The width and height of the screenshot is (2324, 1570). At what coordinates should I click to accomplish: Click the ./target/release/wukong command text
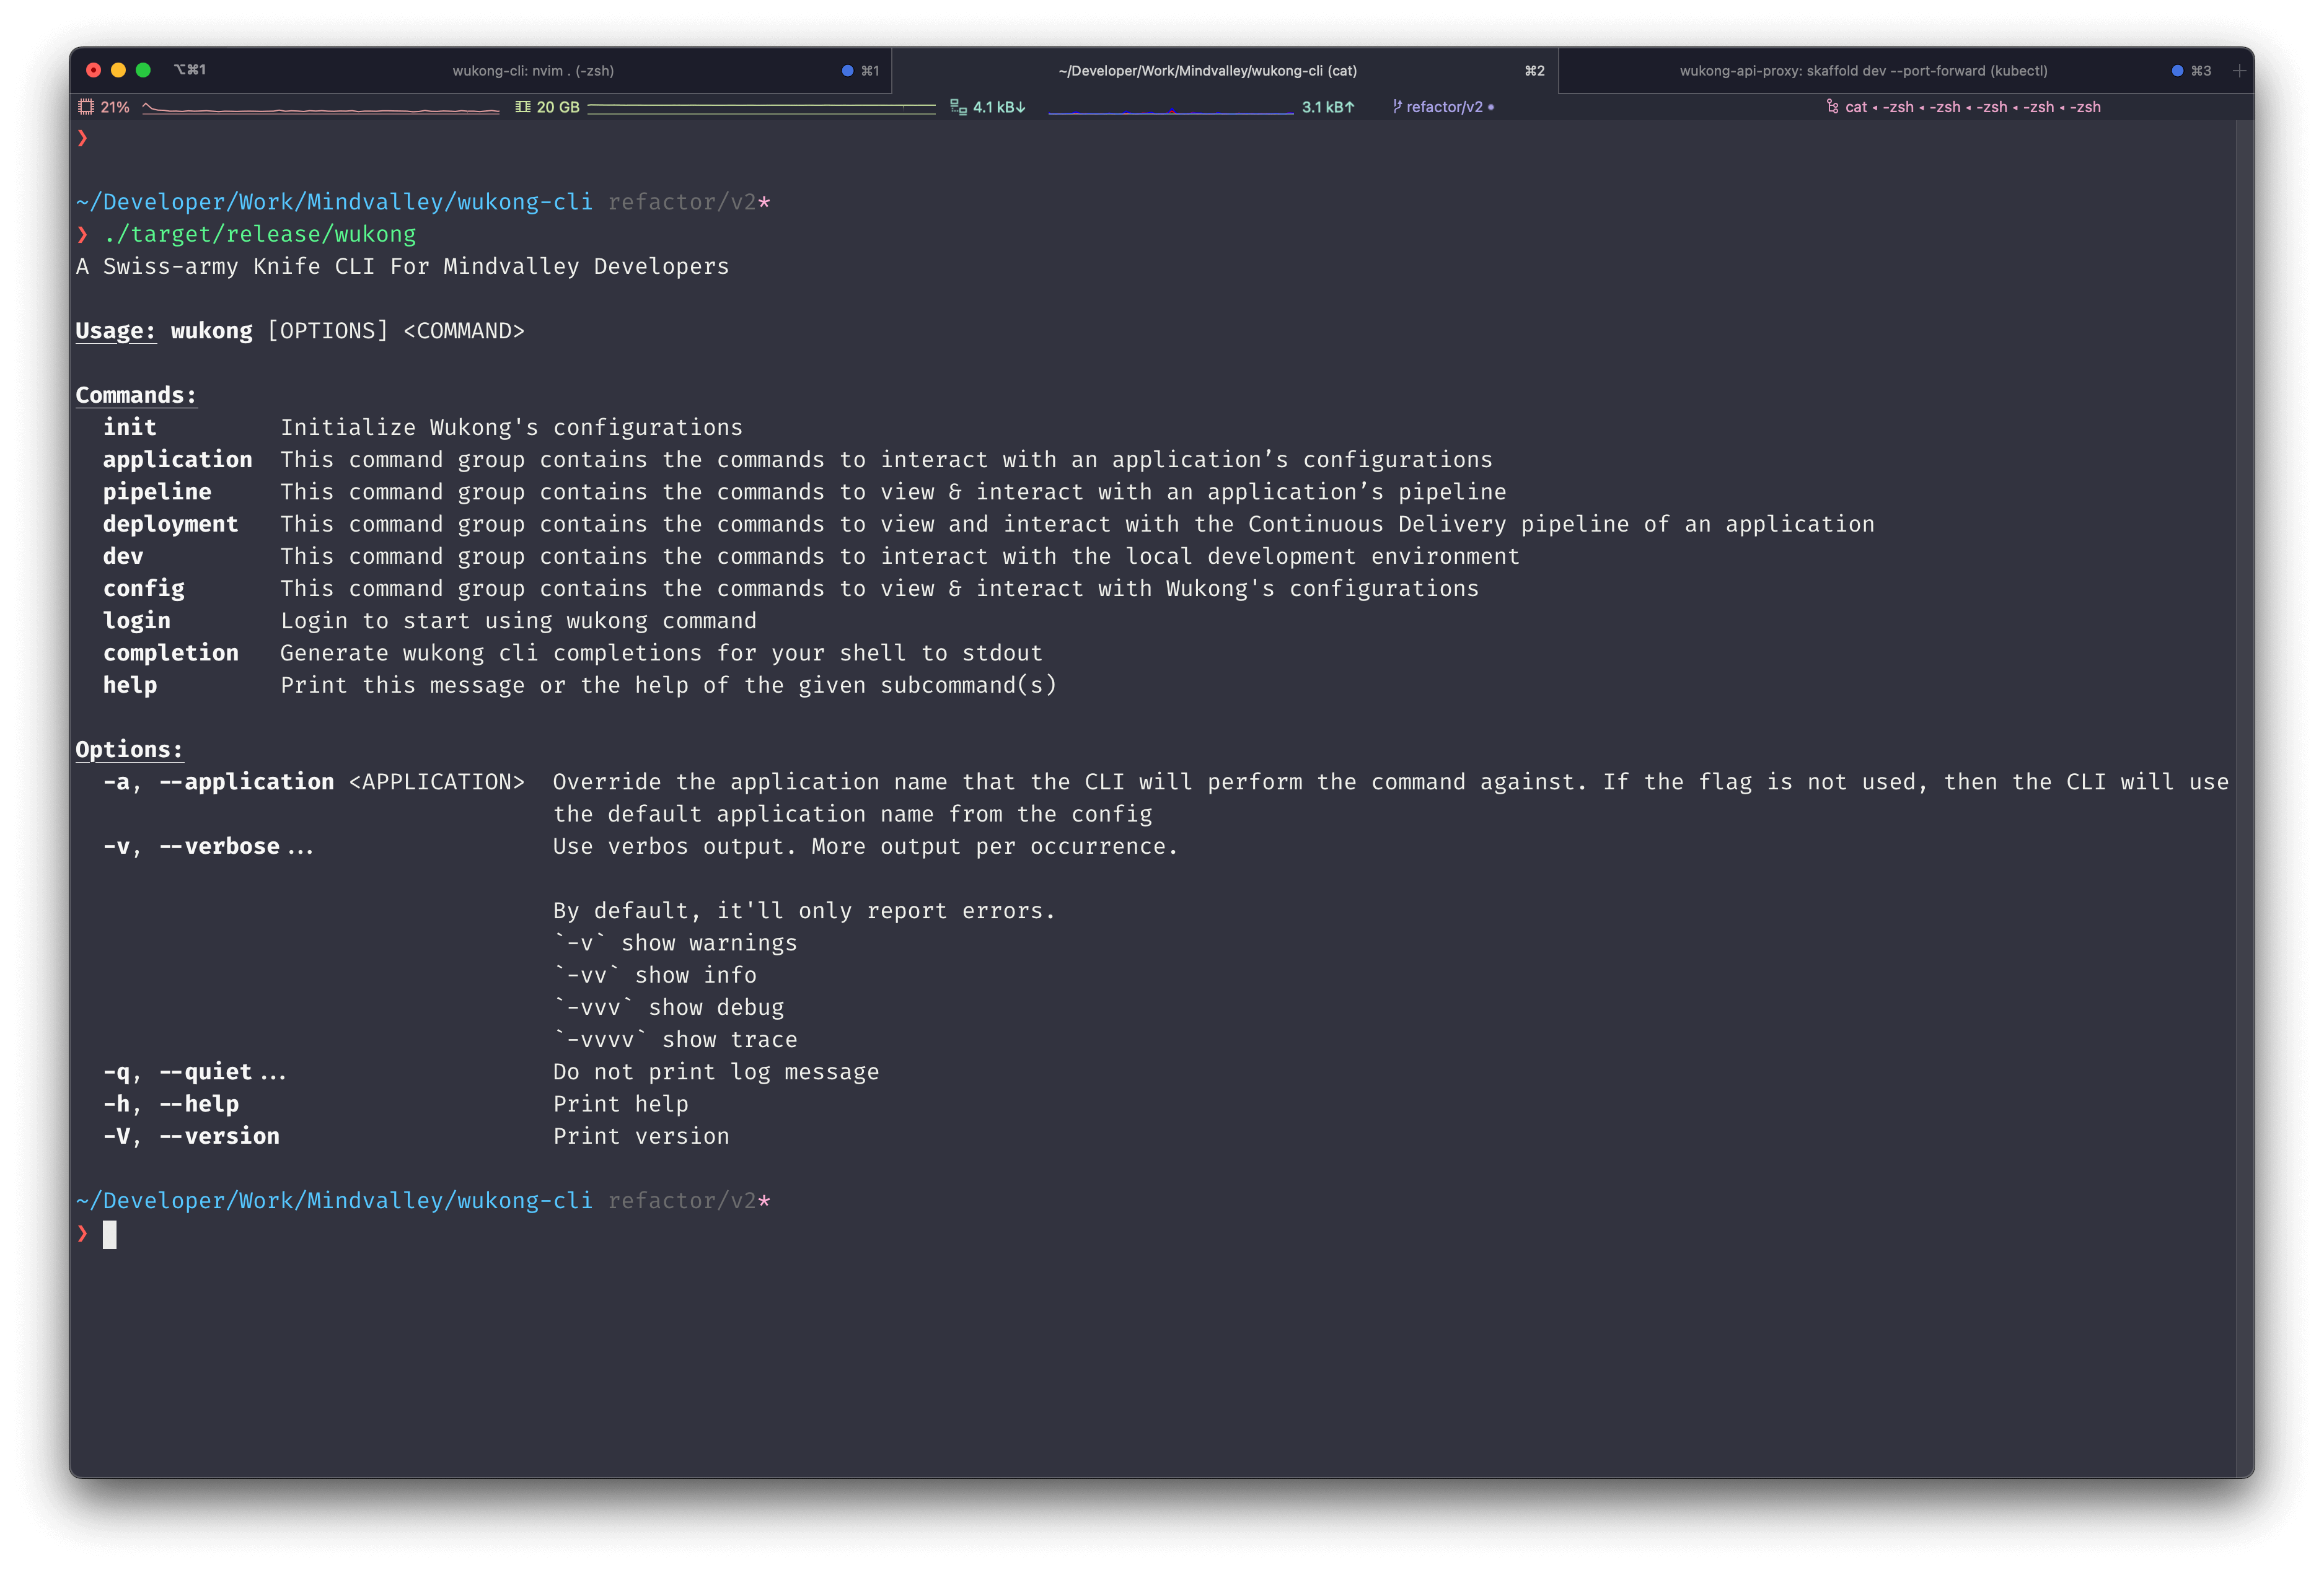[259, 234]
